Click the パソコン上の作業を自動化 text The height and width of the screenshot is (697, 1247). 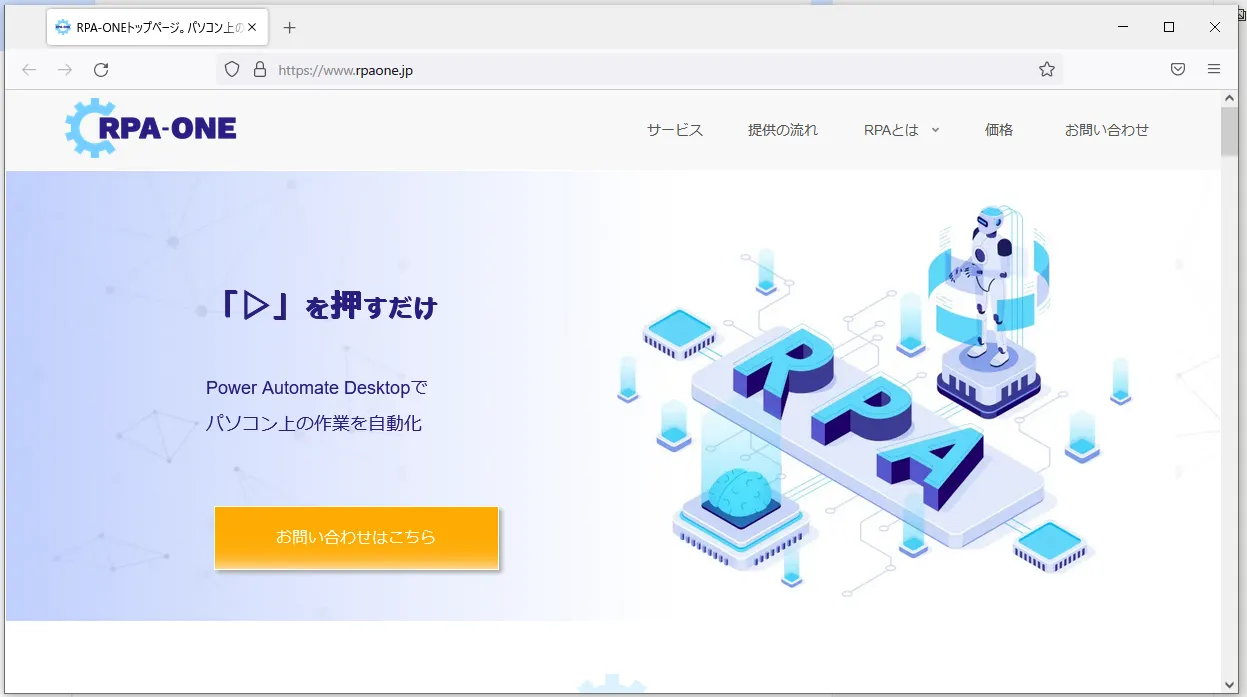(x=314, y=423)
